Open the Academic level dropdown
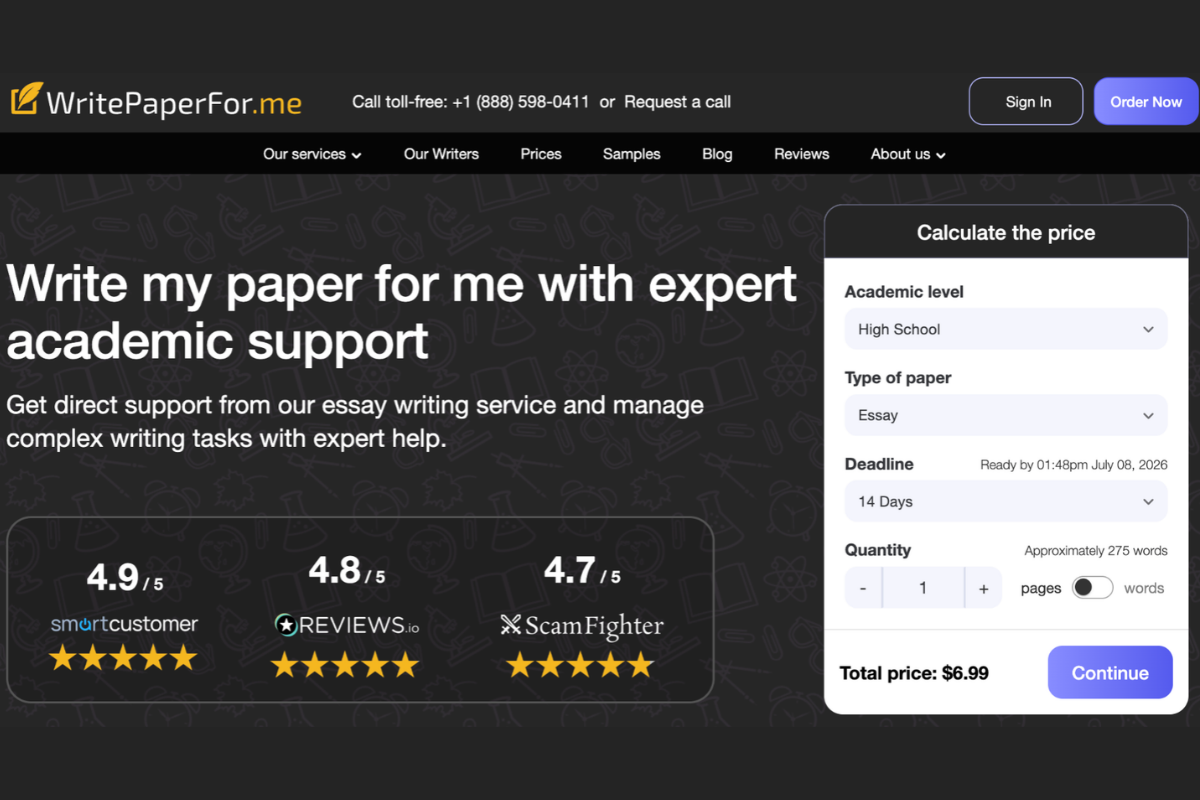This screenshot has width=1200, height=800. pyautogui.click(x=1006, y=329)
